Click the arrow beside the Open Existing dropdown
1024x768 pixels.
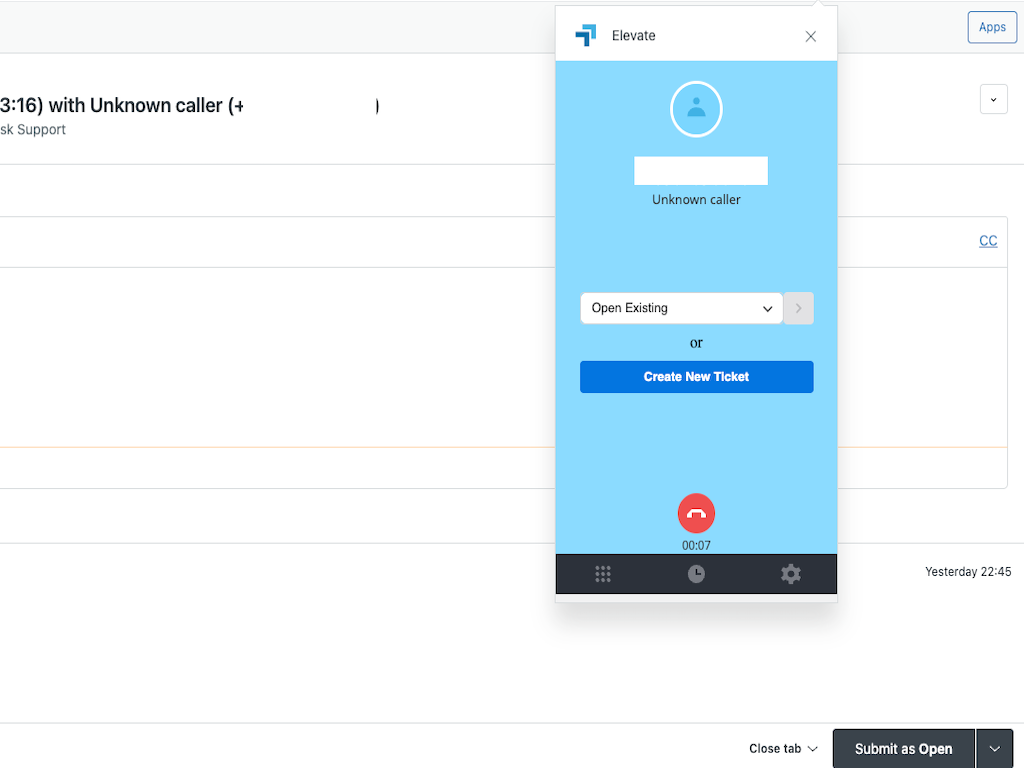(x=798, y=308)
